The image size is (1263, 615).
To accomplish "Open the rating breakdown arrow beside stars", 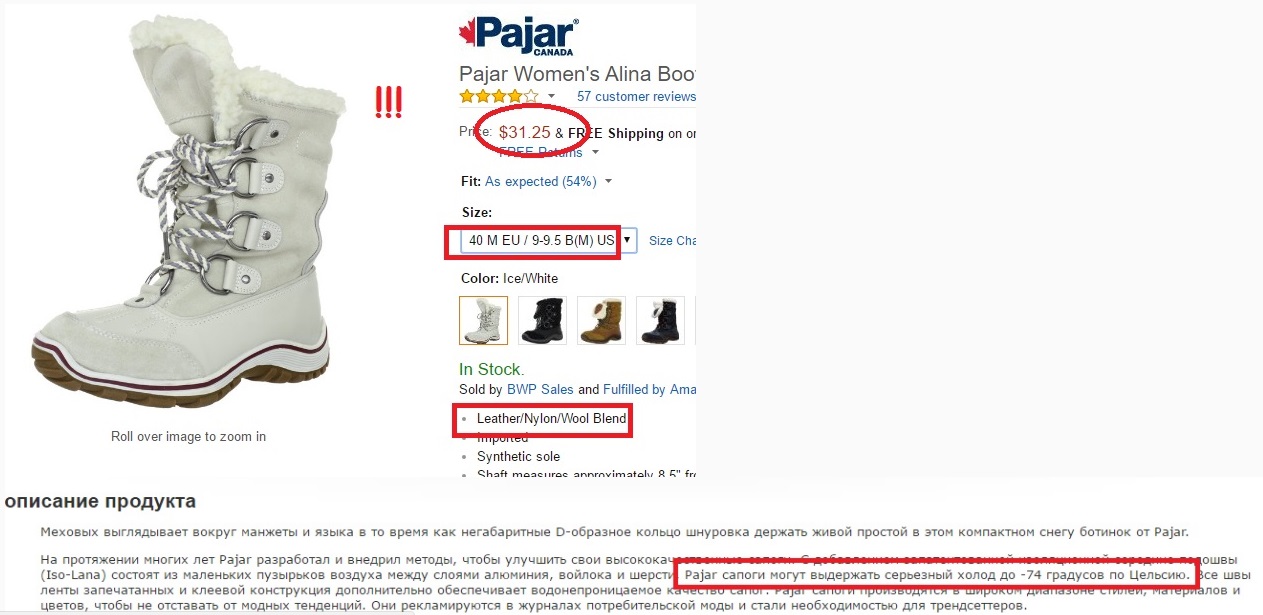I will click(551, 97).
